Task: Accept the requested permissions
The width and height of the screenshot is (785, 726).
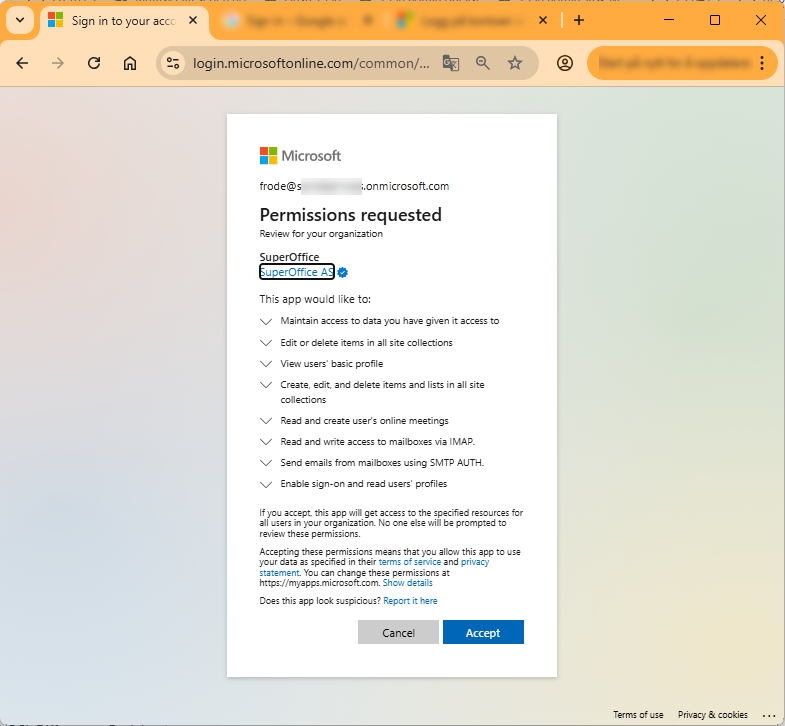Action: pyautogui.click(x=483, y=632)
